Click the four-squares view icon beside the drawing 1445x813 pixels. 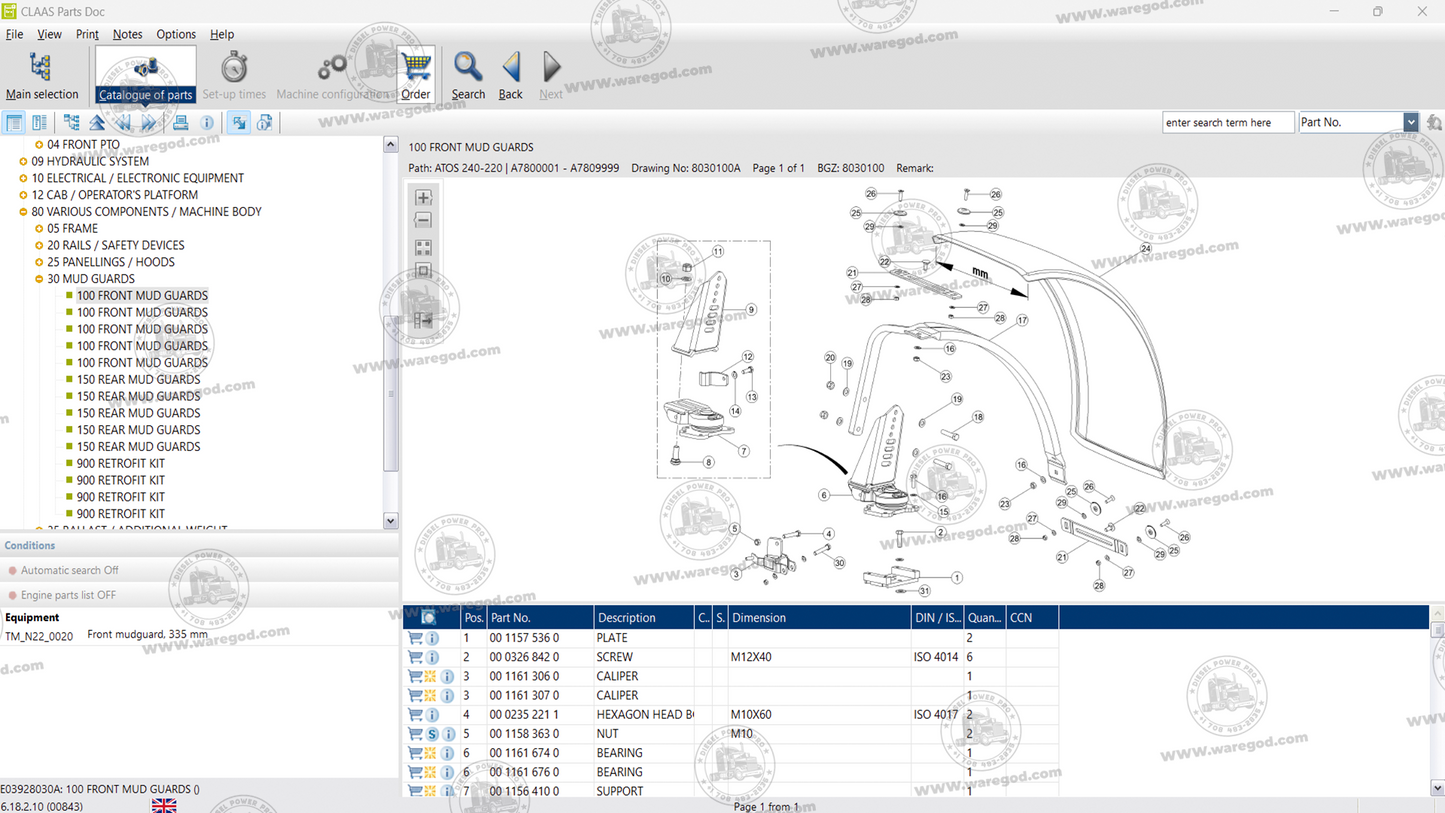click(423, 247)
